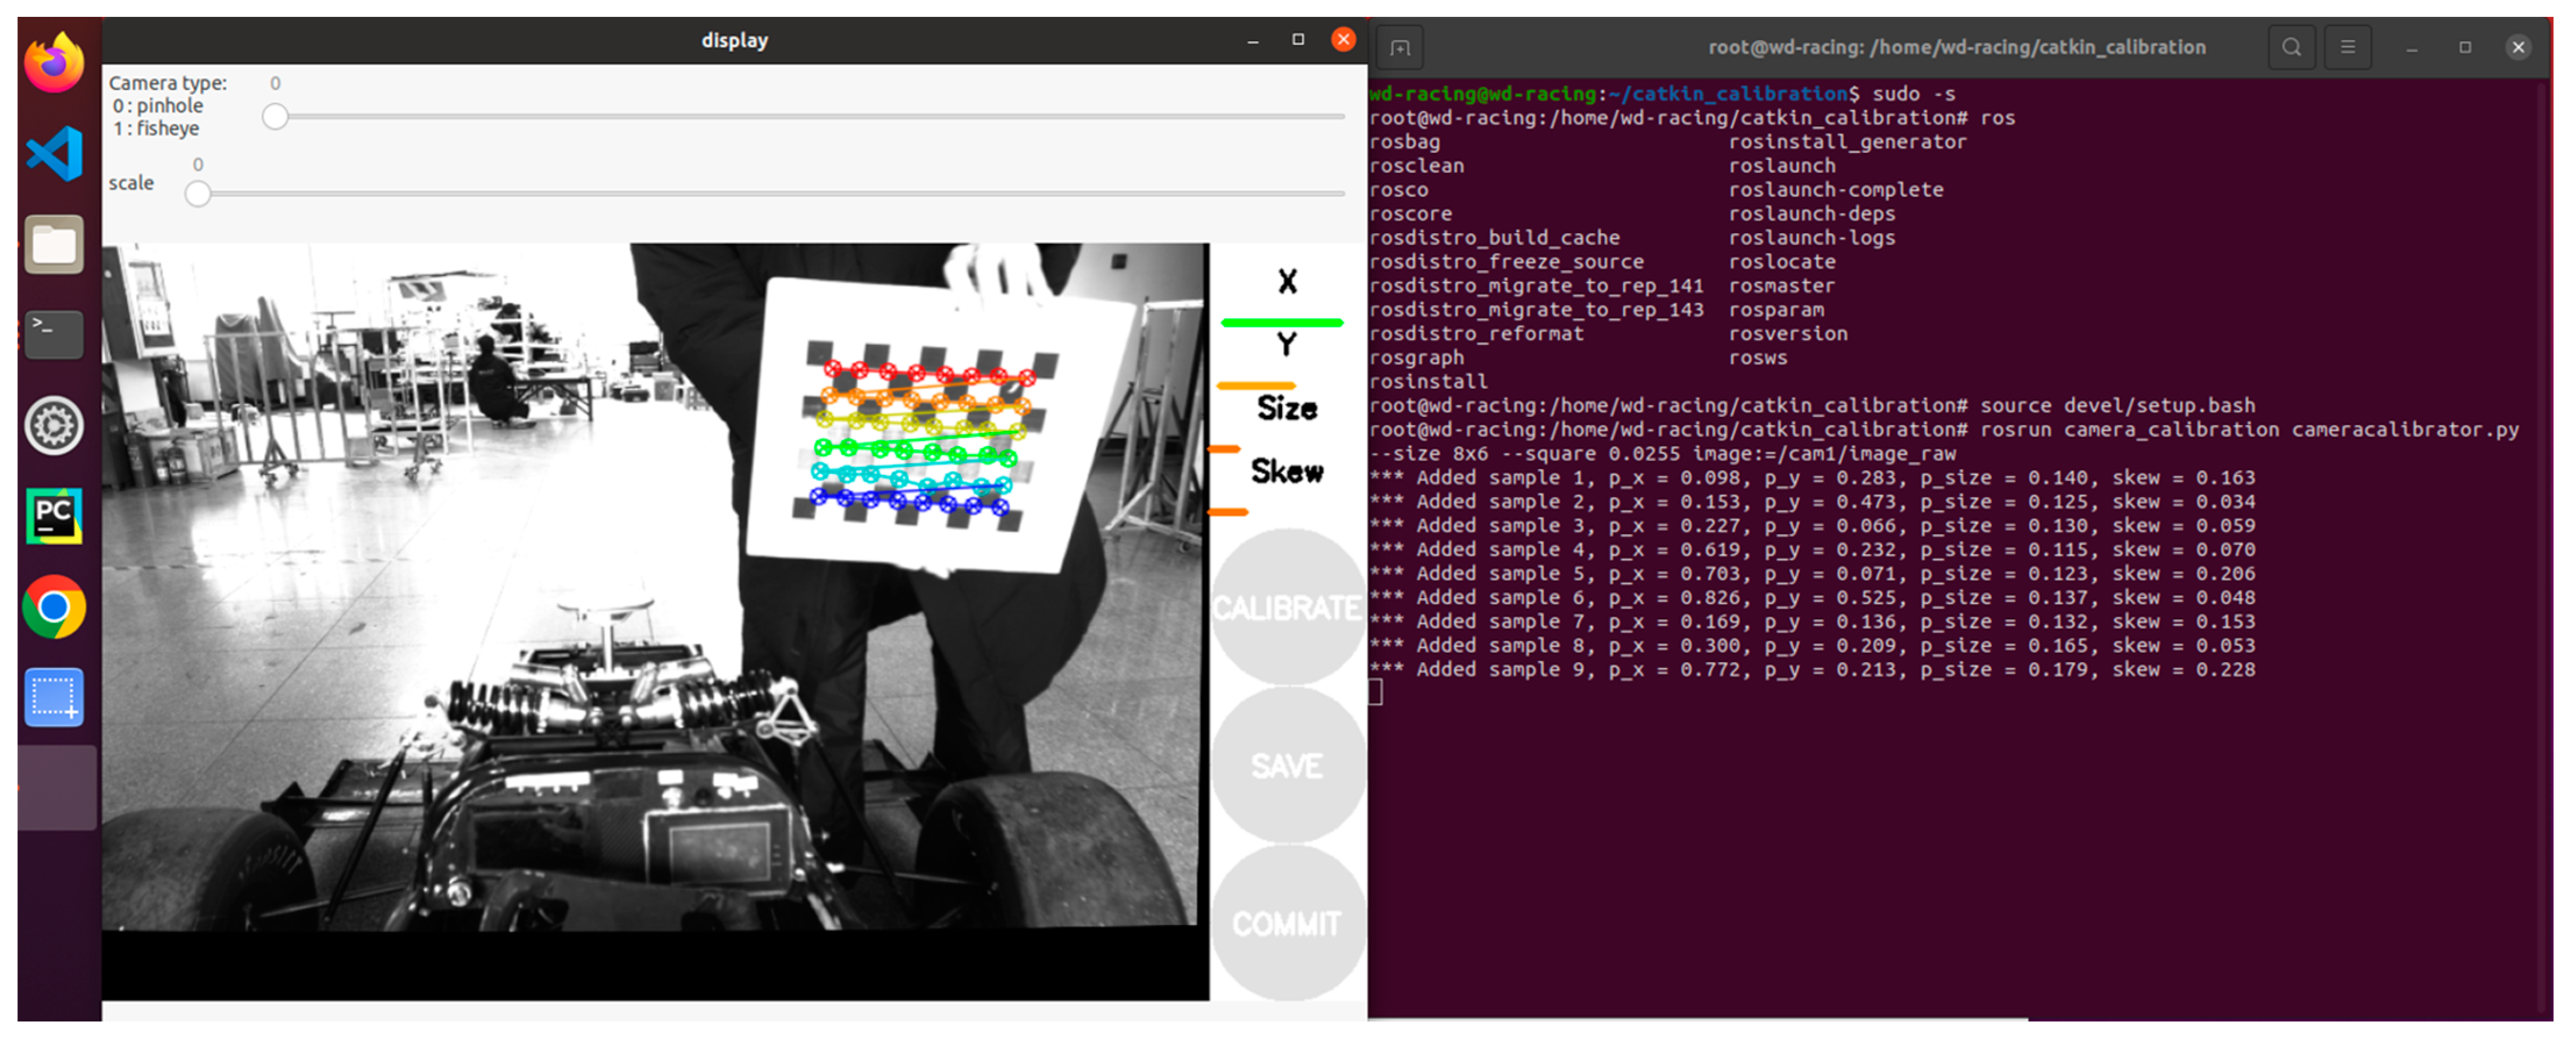Launch Visual Studio Code from dock
The height and width of the screenshot is (1047, 2576).
point(54,153)
